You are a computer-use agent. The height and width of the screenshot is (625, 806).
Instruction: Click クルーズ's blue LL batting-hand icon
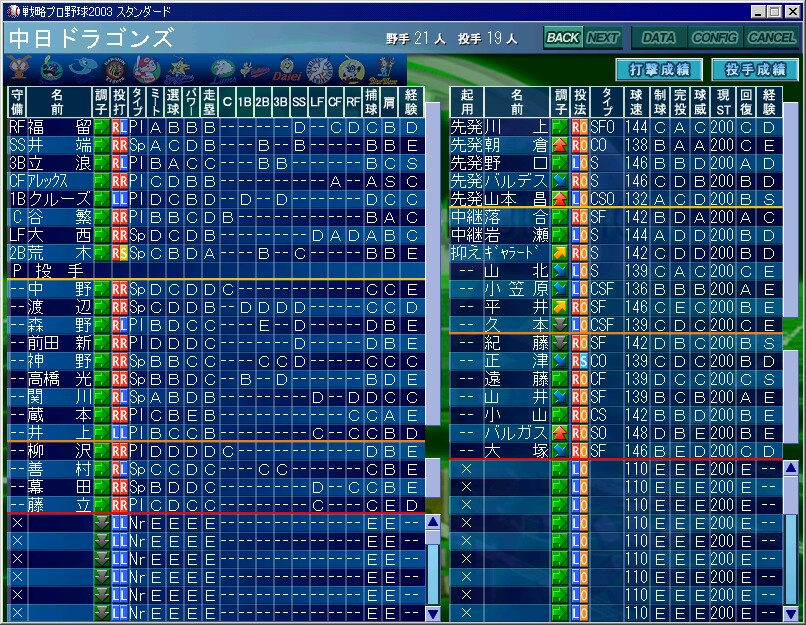119,200
